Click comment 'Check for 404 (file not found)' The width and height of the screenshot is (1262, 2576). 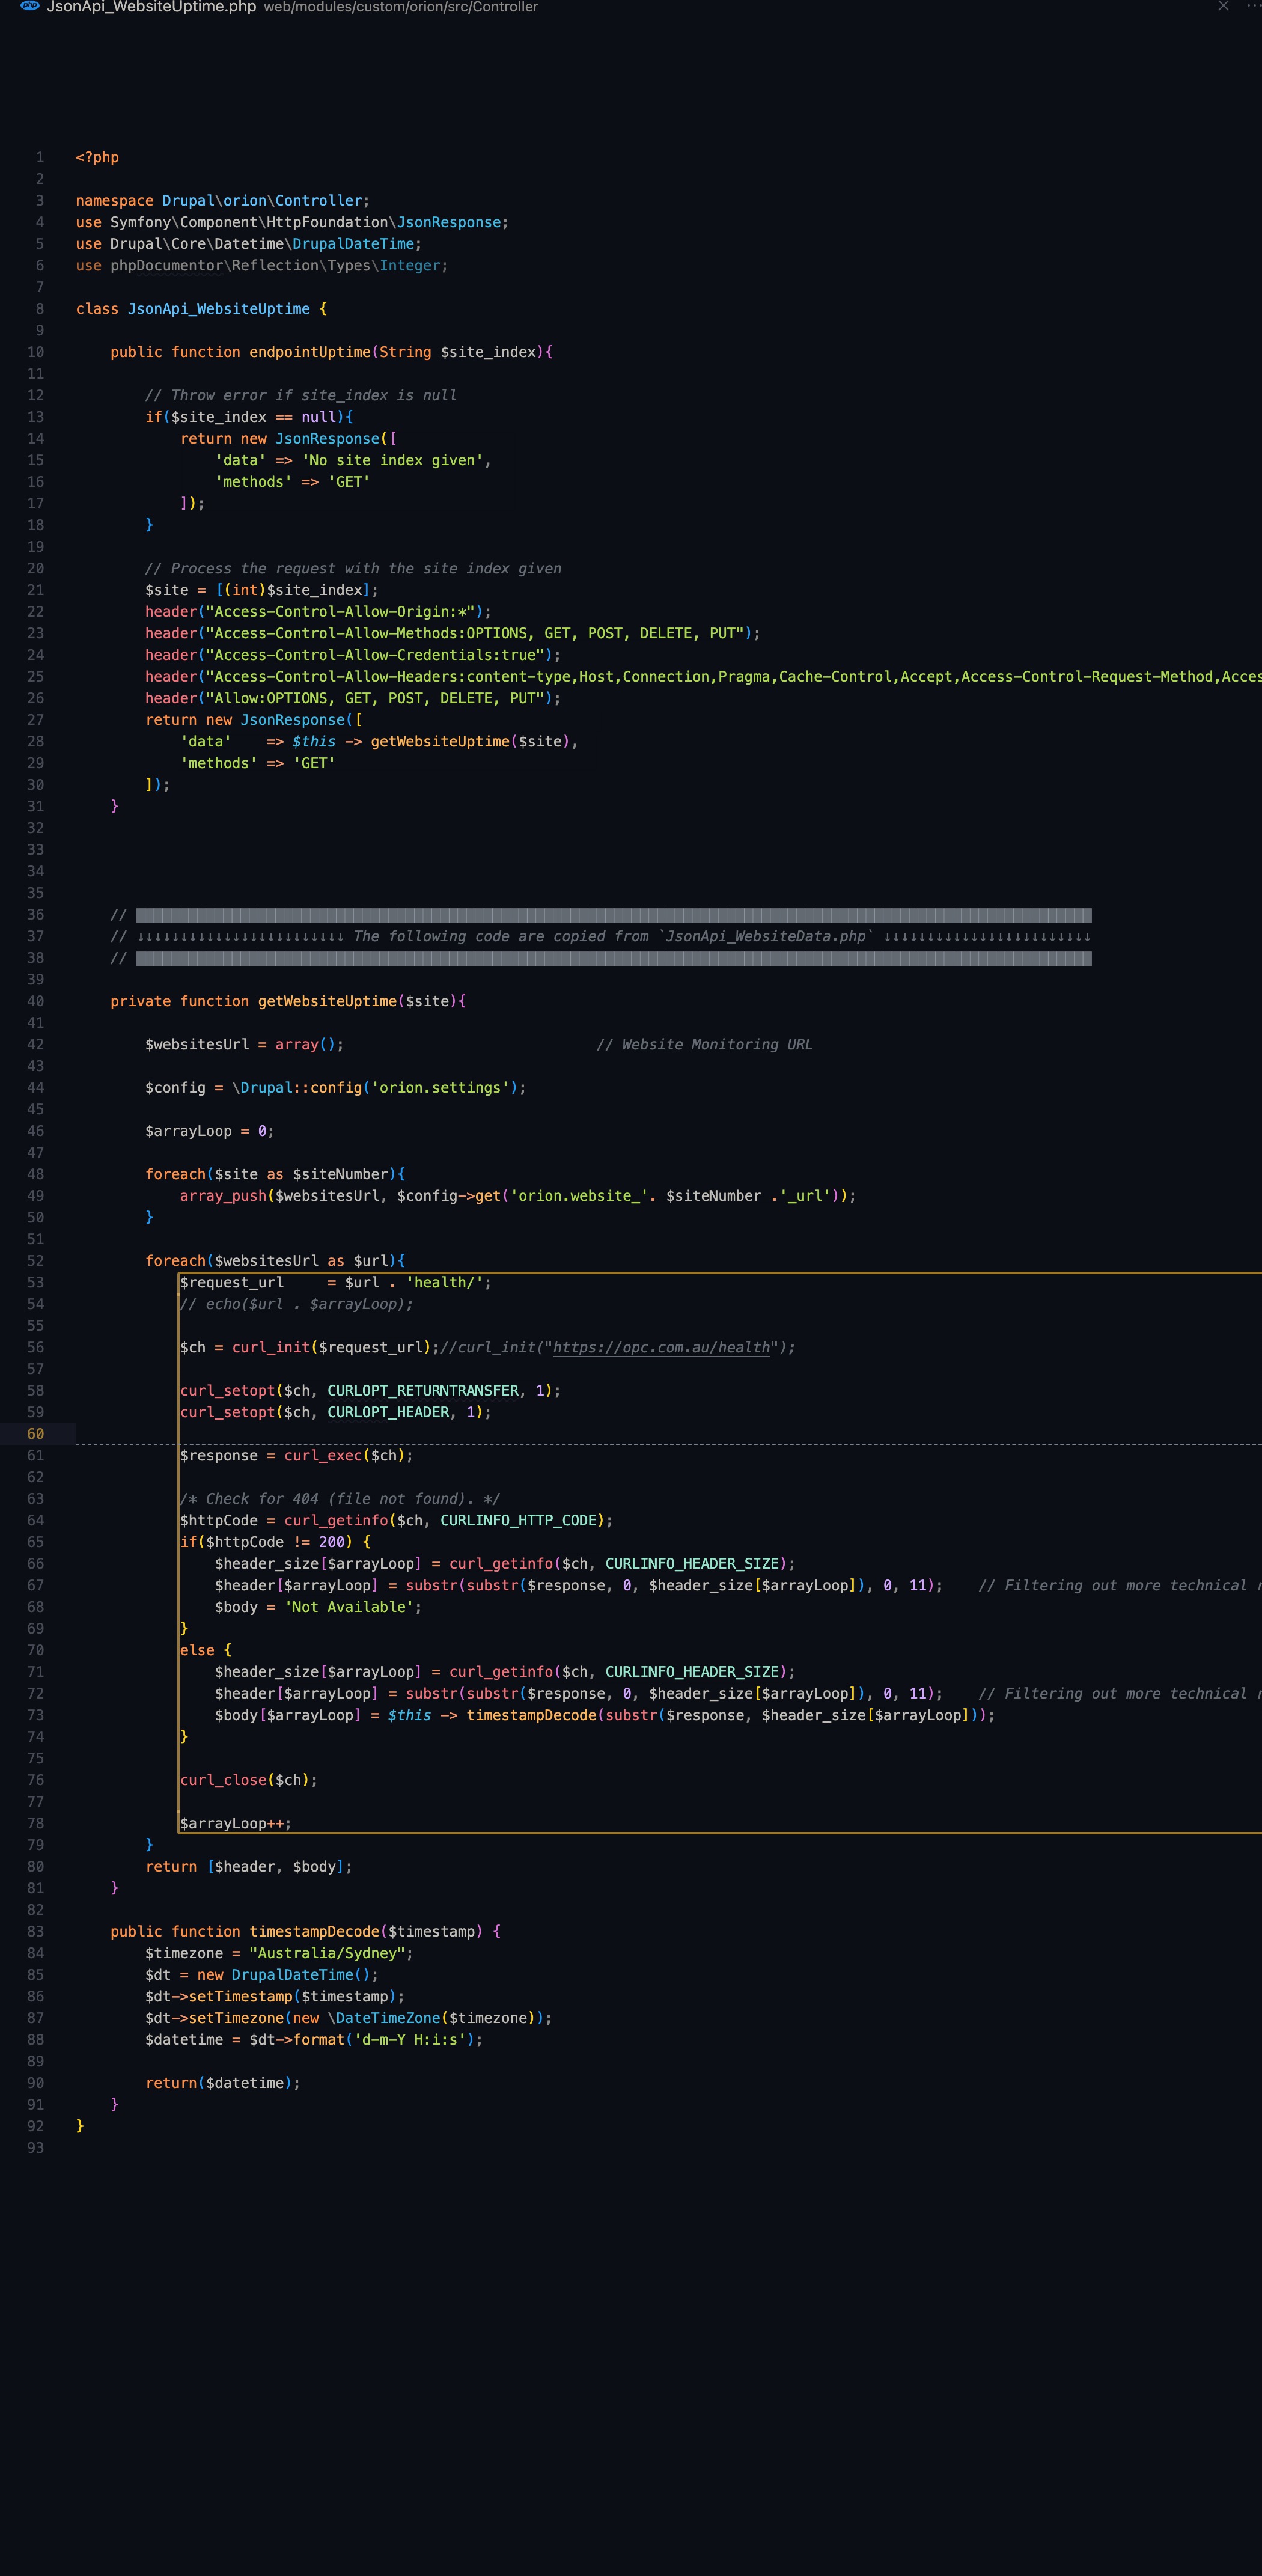340,1499
